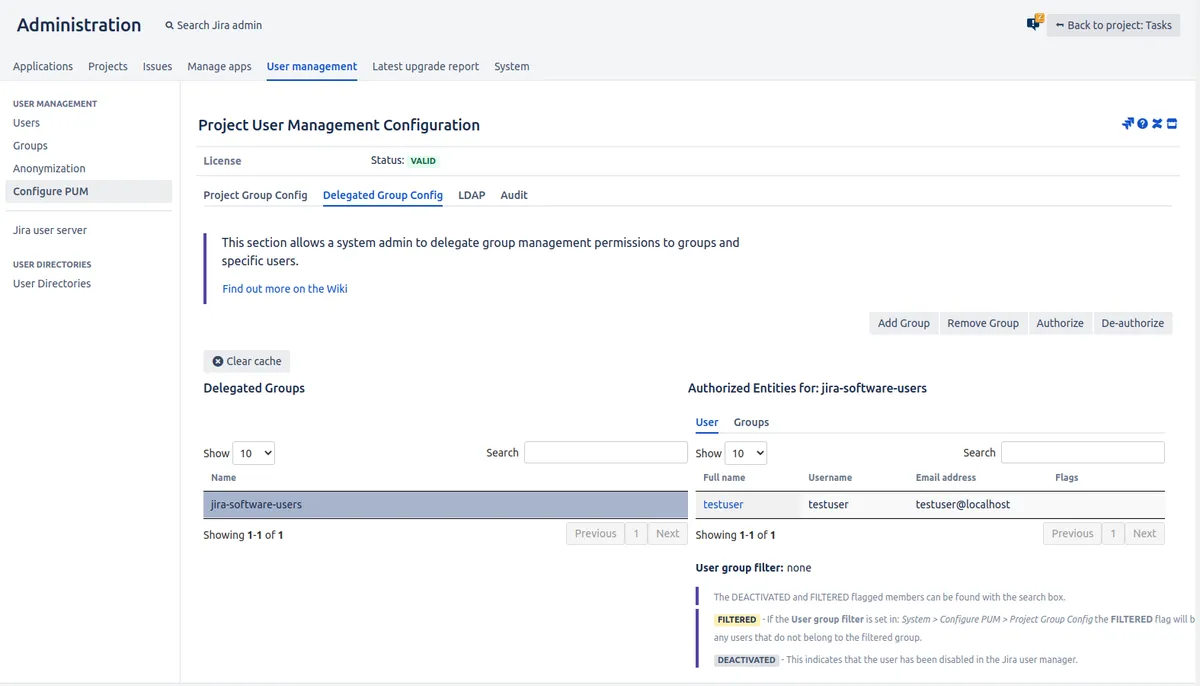Open the Delegated Groups Show count dropdown
The width and height of the screenshot is (1200, 686).
(253, 453)
